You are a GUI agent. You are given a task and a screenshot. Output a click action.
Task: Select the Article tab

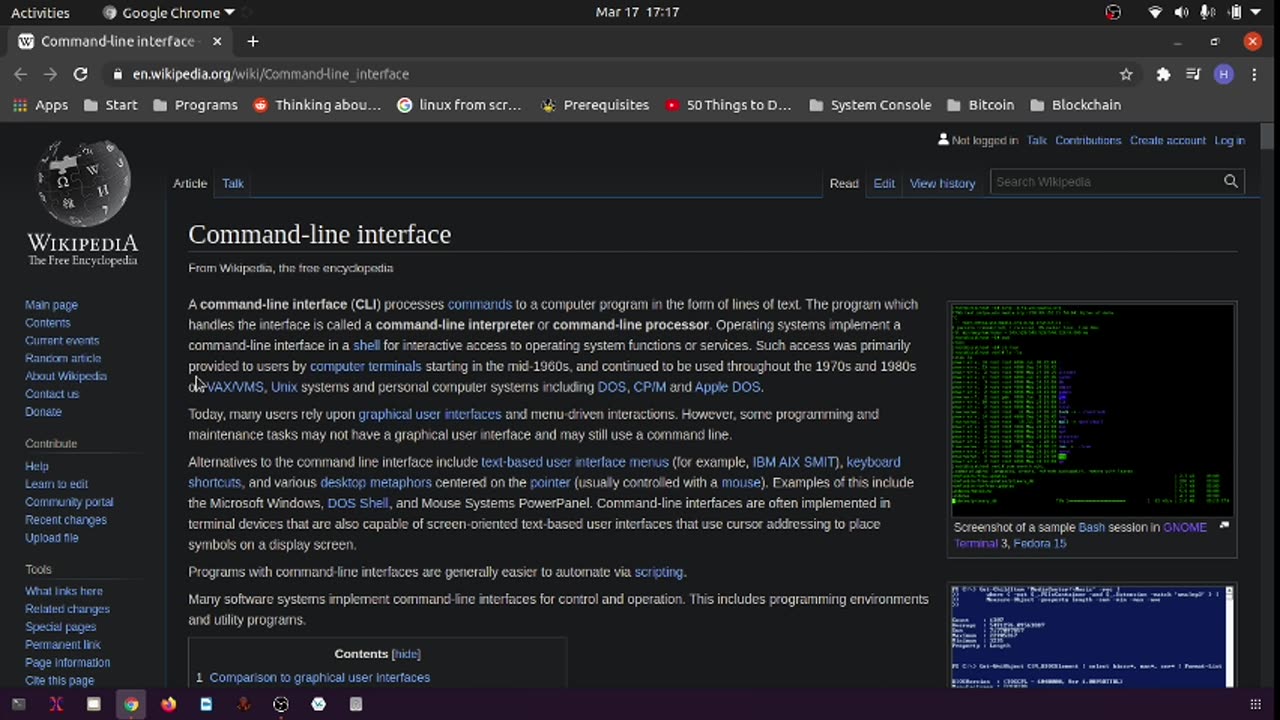[x=190, y=183]
